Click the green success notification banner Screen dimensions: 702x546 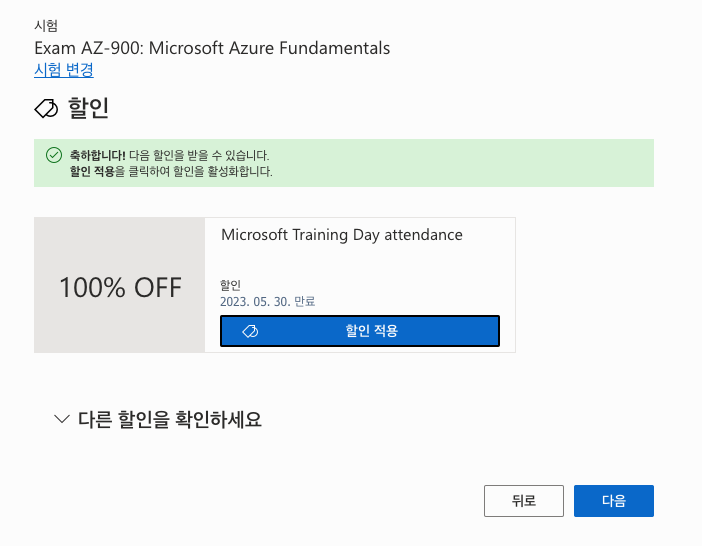pyautogui.click(x=344, y=163)
